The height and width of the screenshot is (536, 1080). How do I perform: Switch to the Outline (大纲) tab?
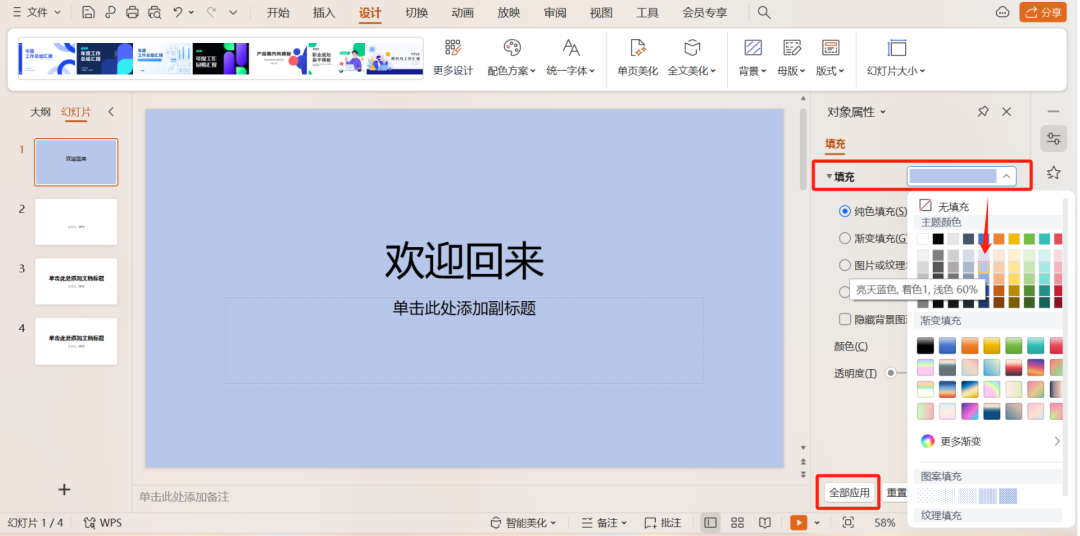point(40,112)
